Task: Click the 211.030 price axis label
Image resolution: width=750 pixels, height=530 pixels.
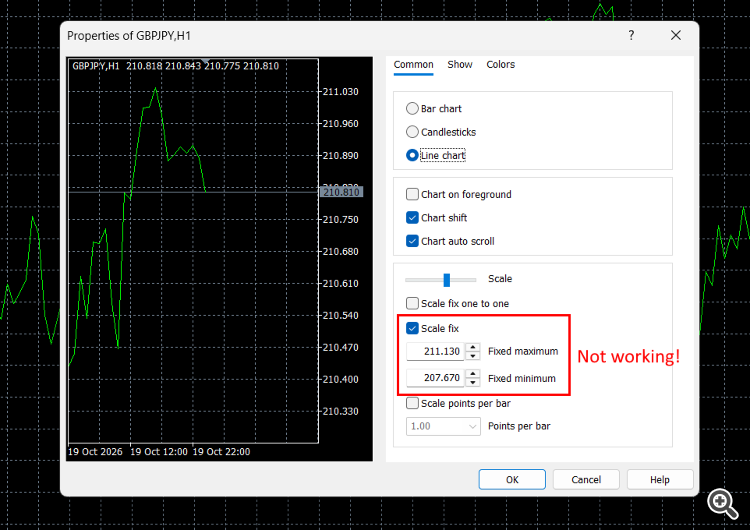Action: [340, 91]
